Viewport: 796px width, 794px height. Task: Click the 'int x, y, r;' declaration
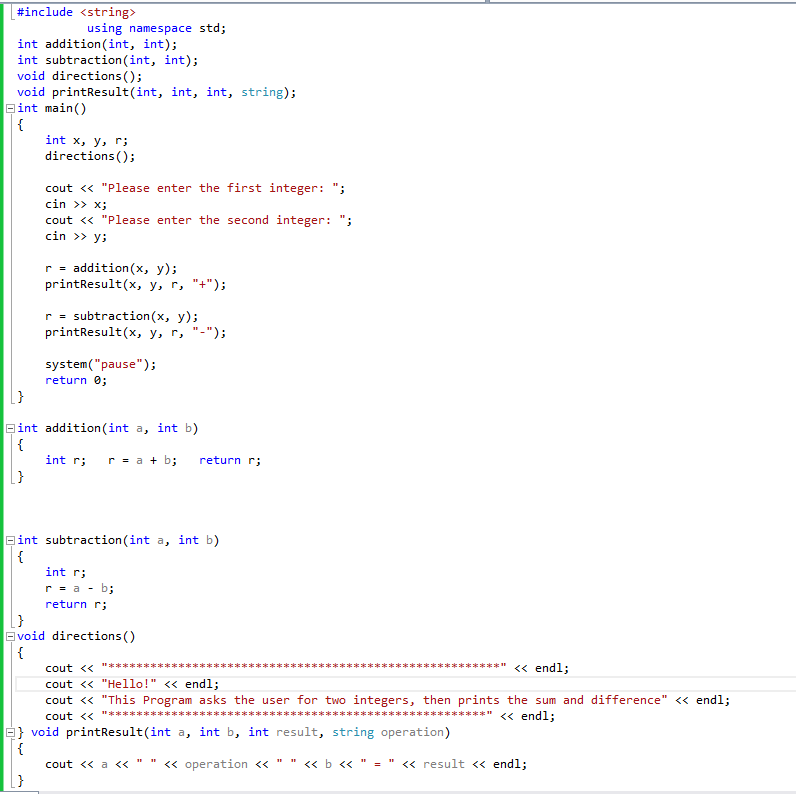(x=86, y=140)
